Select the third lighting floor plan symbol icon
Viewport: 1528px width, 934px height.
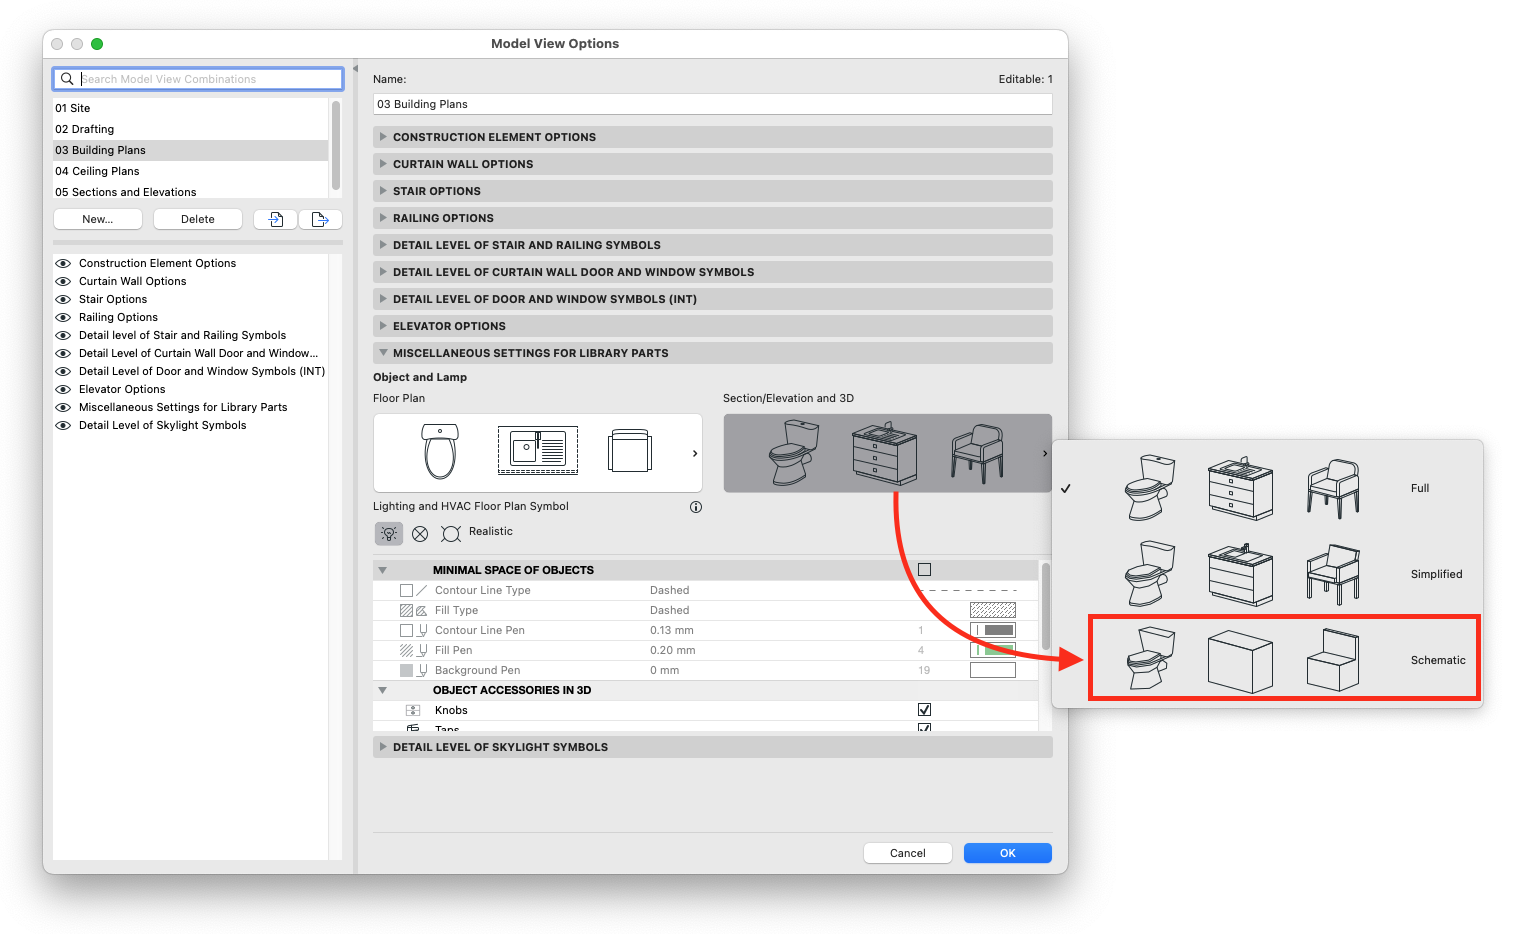click(x=451, y=534)
